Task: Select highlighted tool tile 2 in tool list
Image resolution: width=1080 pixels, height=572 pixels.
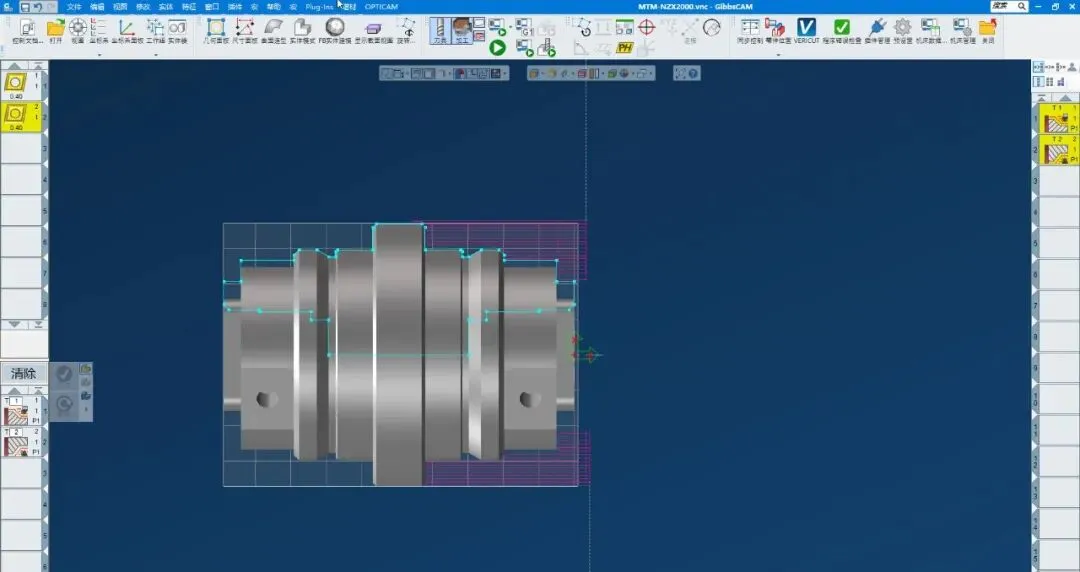Action: pos(21,117)
